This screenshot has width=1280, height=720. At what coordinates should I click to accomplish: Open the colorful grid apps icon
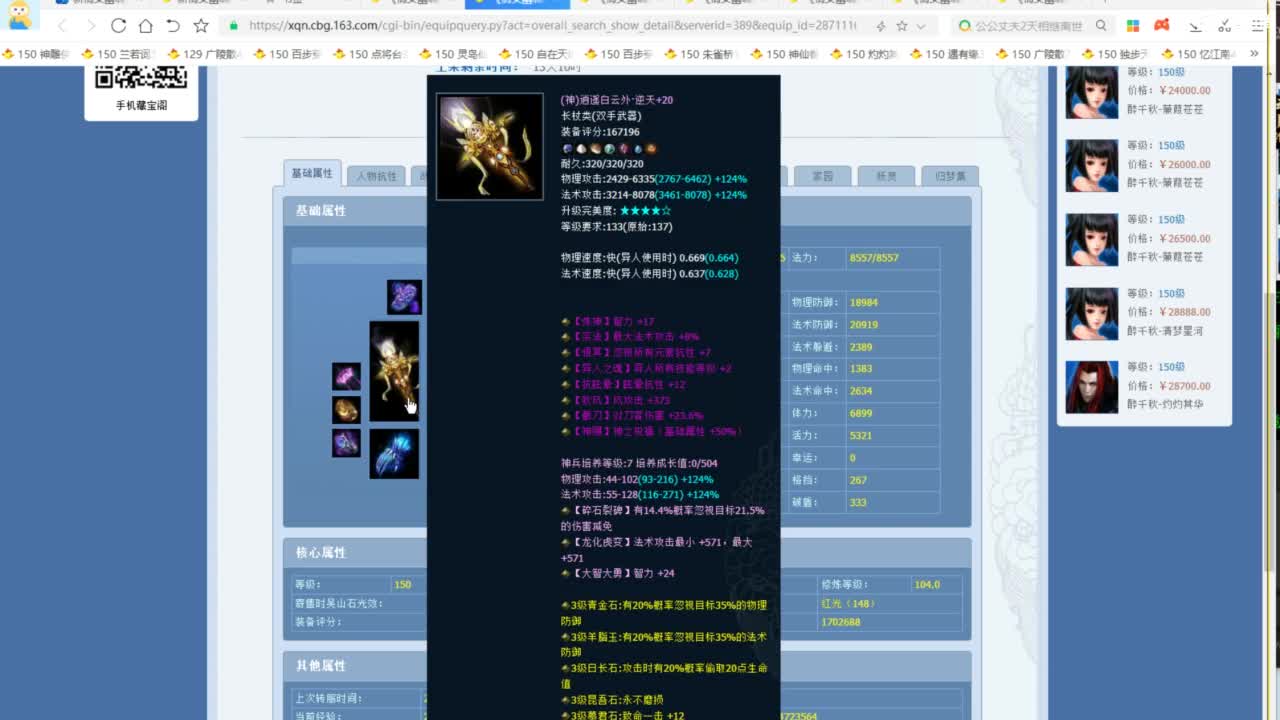(1133, 26)
